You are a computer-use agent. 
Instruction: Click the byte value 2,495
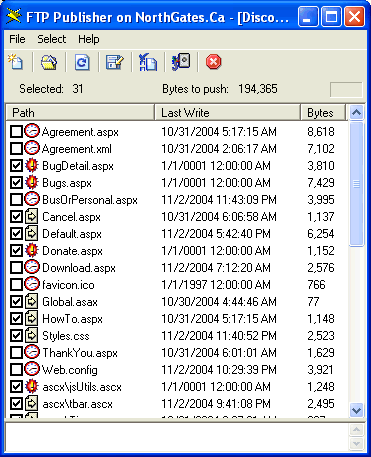tap(321, 404)
